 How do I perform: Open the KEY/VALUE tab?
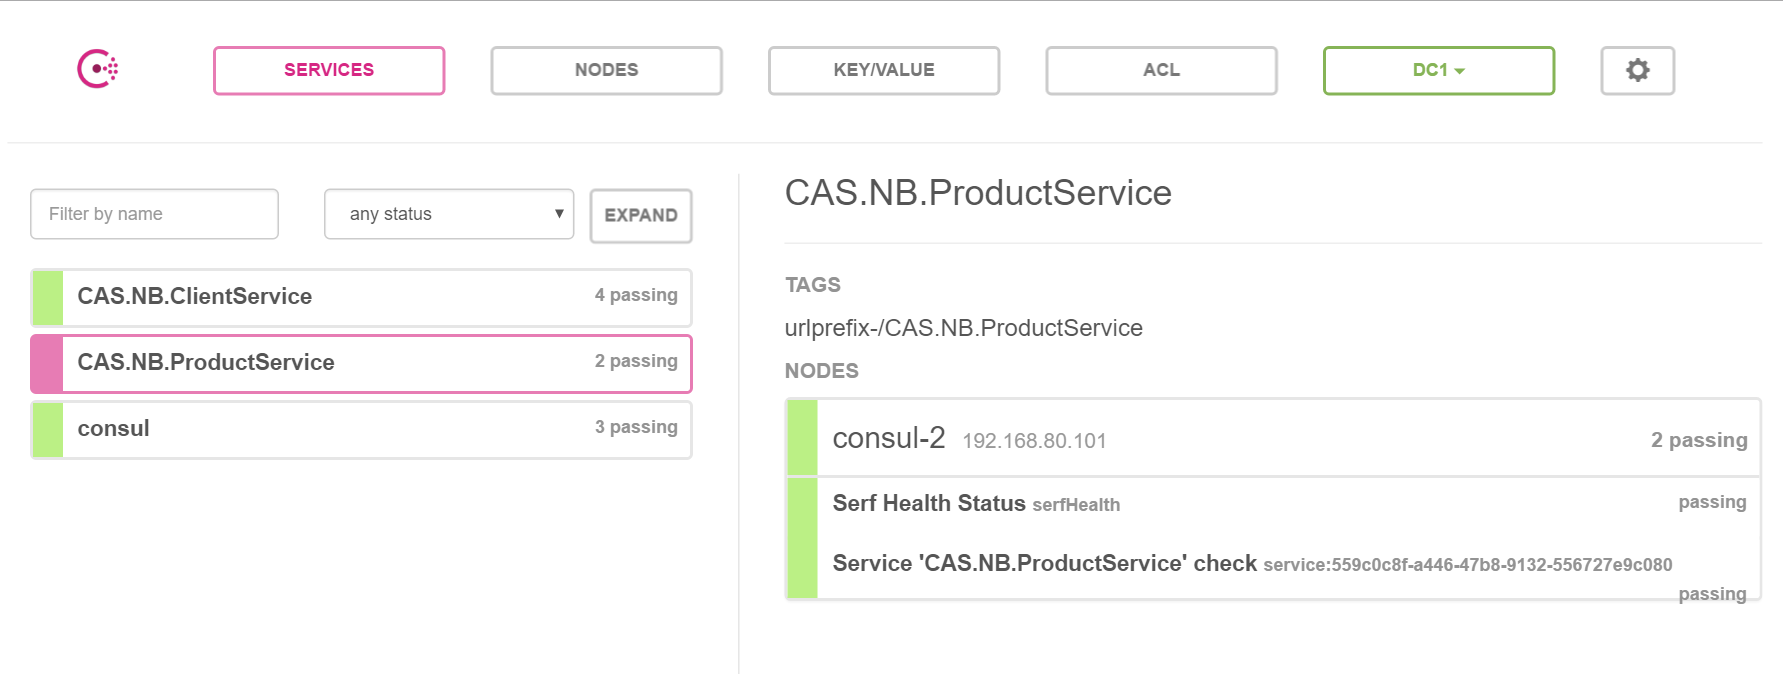884,70
